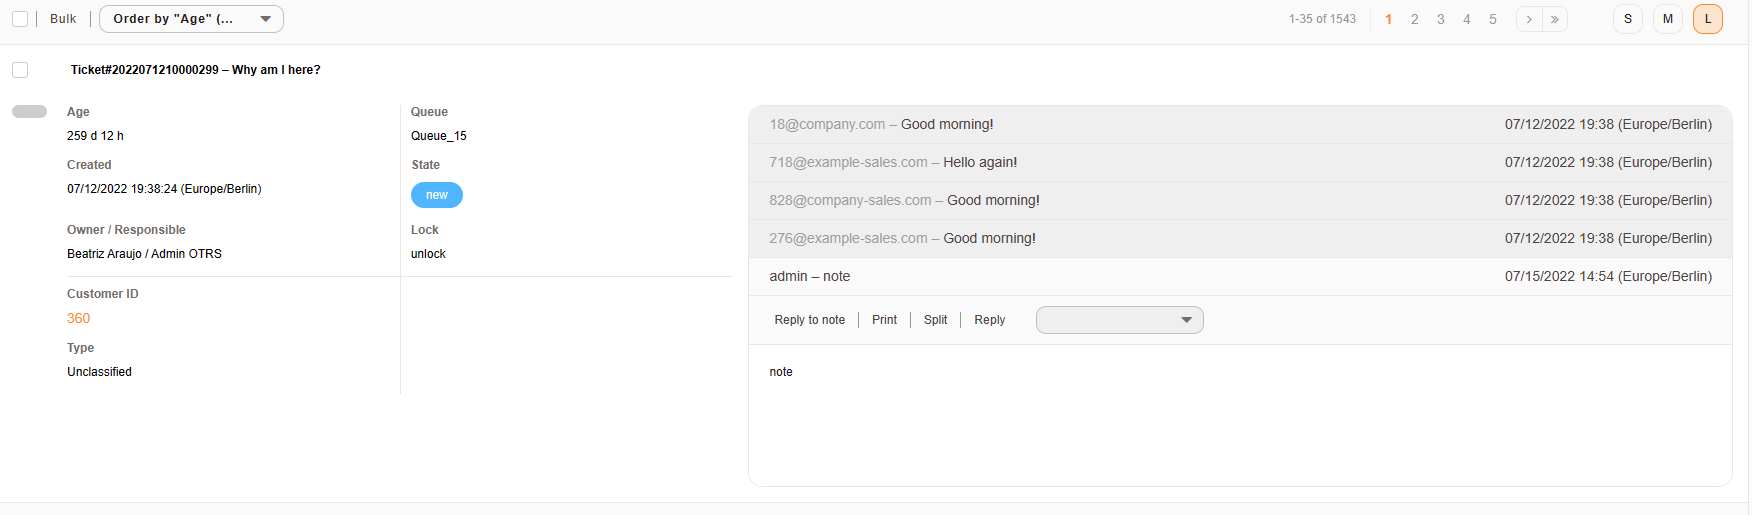Screen dimensions: 1752x515
Task: Expand article from 18@company.com
Action: coord(1239,125)
